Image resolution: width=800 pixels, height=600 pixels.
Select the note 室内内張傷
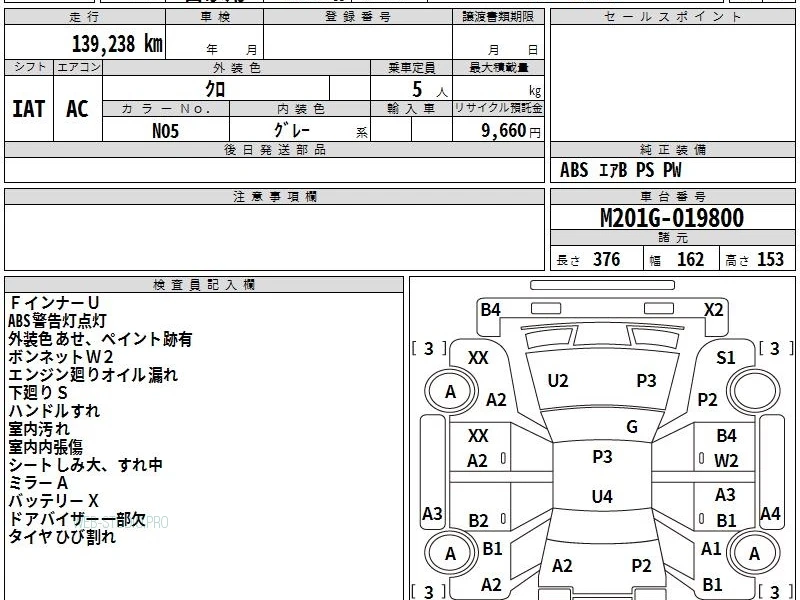click(45, 447)
